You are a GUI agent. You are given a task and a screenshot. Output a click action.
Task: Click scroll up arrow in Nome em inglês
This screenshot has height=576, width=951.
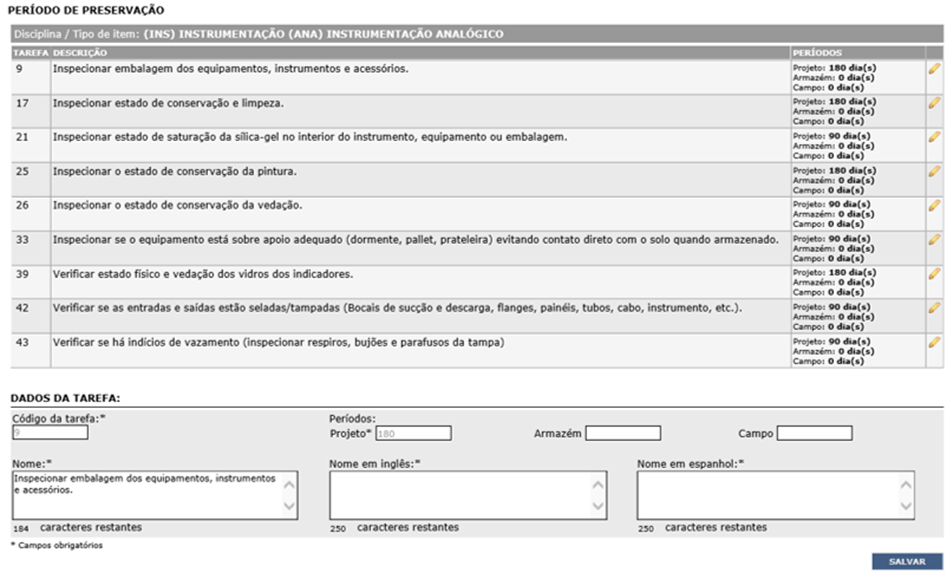tap(598, 484)
